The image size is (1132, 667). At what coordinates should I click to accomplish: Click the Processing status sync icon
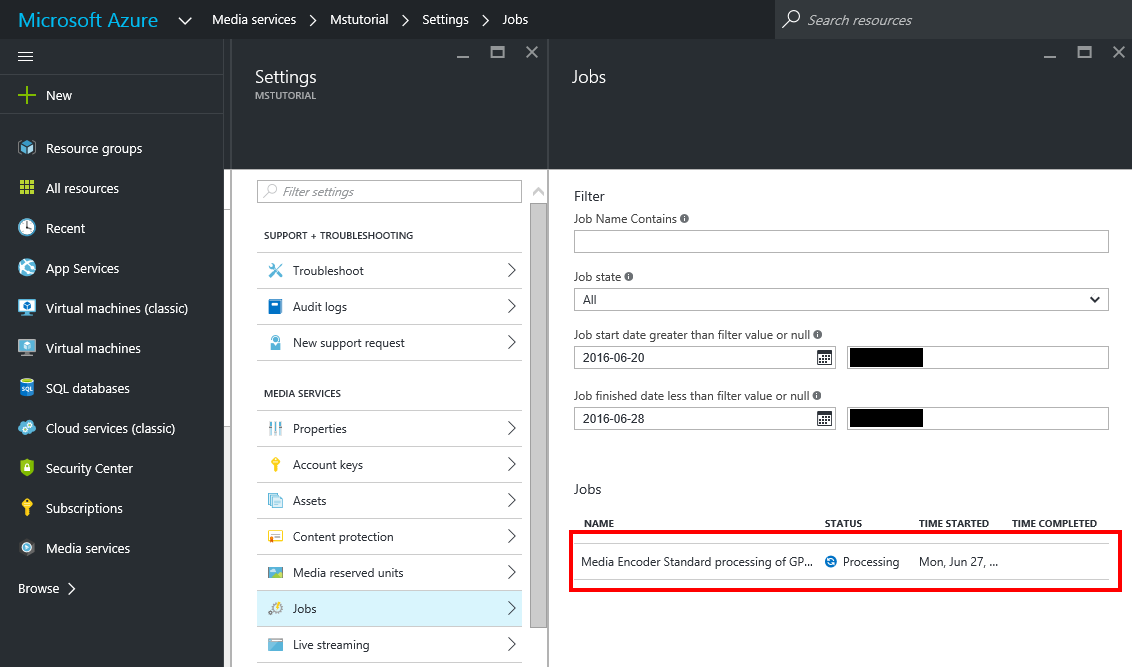pyautogui.click(x=831, y=562)
